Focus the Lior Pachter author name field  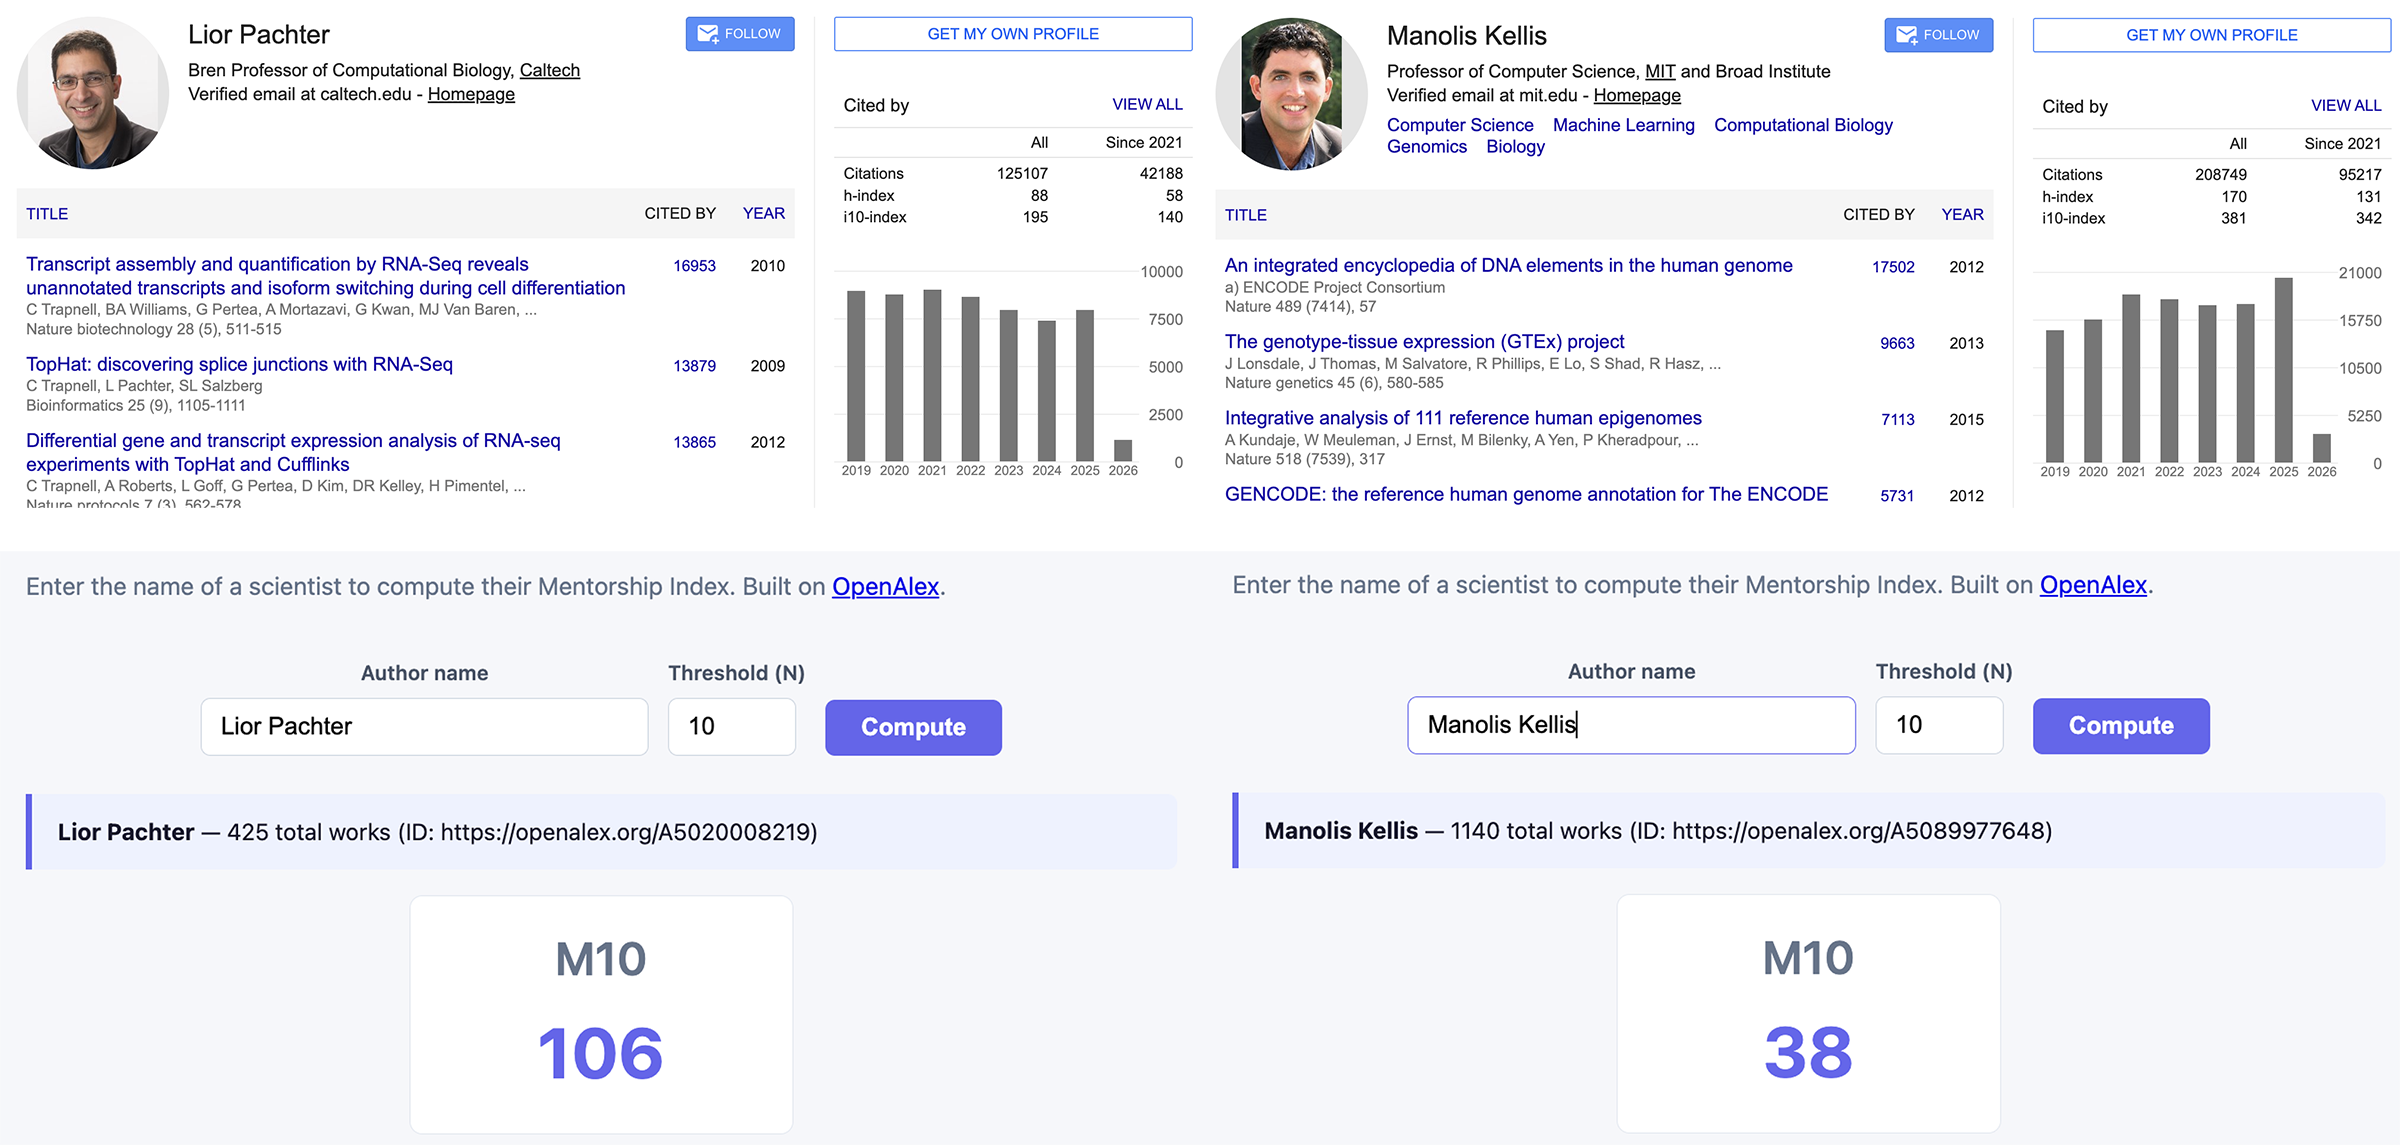coord(424,726)
